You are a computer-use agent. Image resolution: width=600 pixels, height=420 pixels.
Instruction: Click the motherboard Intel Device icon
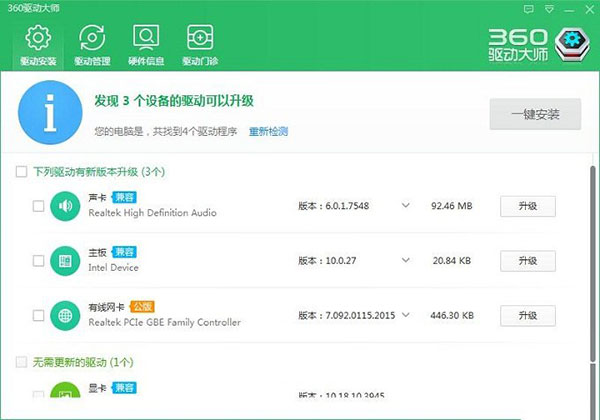point(65,261)
